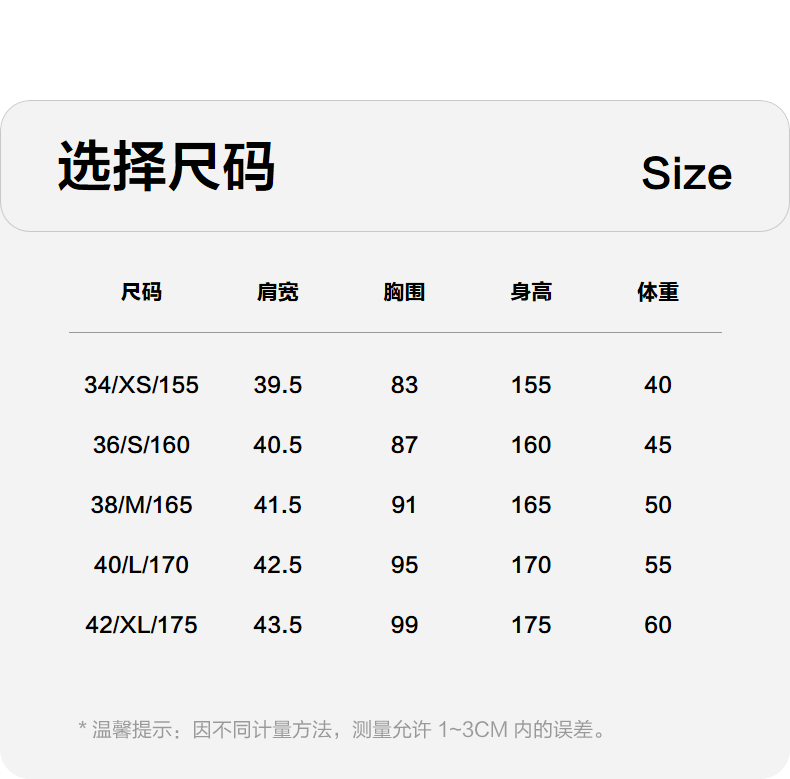The image size is (790, 779).
Task: Click height value 175 in 身高 column
Action: (531, 625)
